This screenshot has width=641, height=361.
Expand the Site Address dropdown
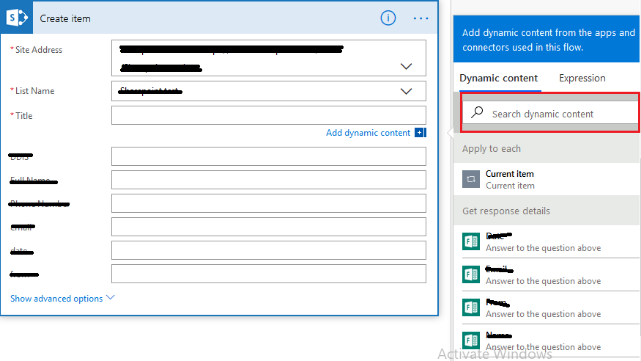[406, 66]
